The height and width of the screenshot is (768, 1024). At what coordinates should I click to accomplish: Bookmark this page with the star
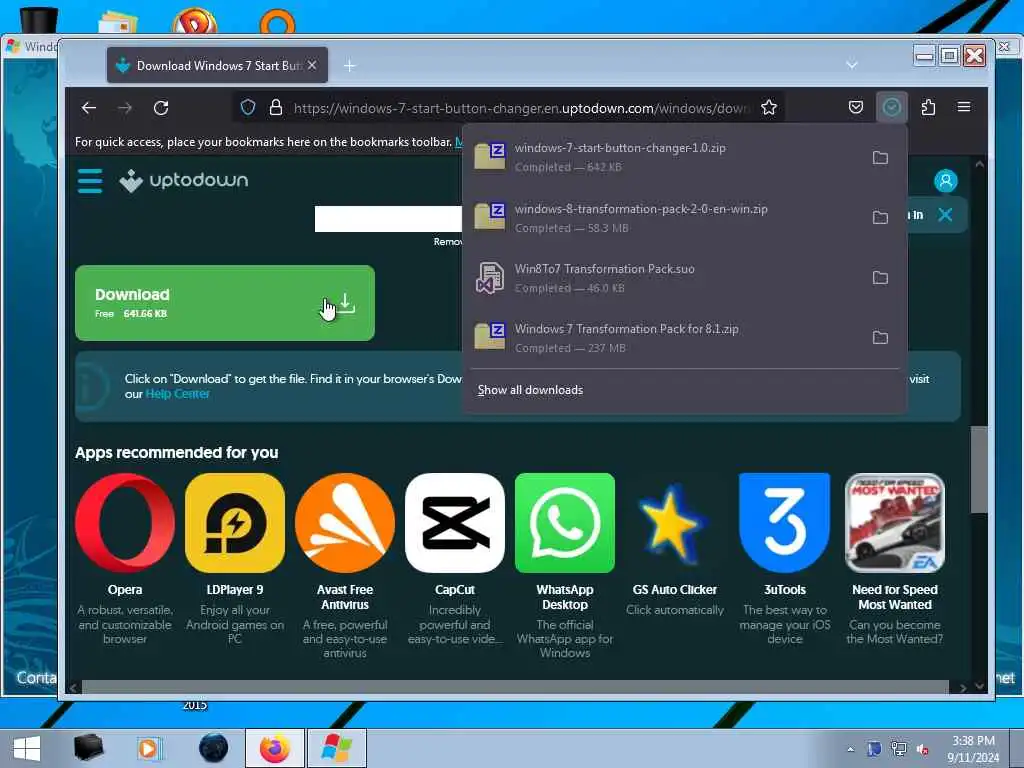[x=769, y=107]
